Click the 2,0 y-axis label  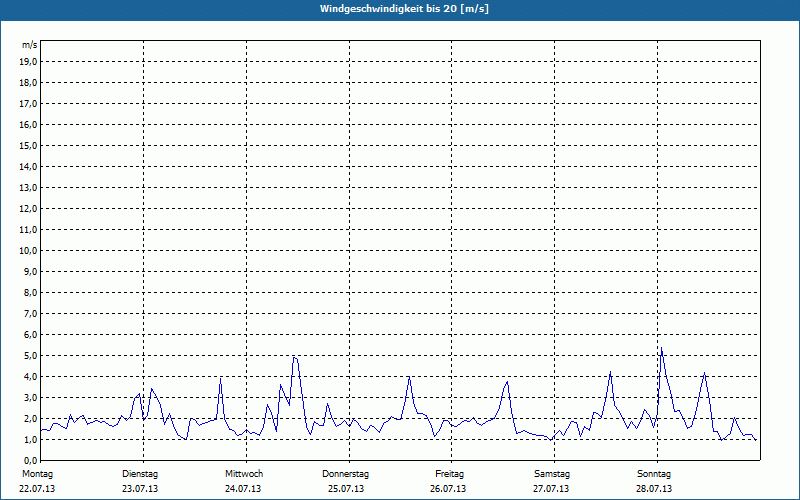(x=29, y=418)
